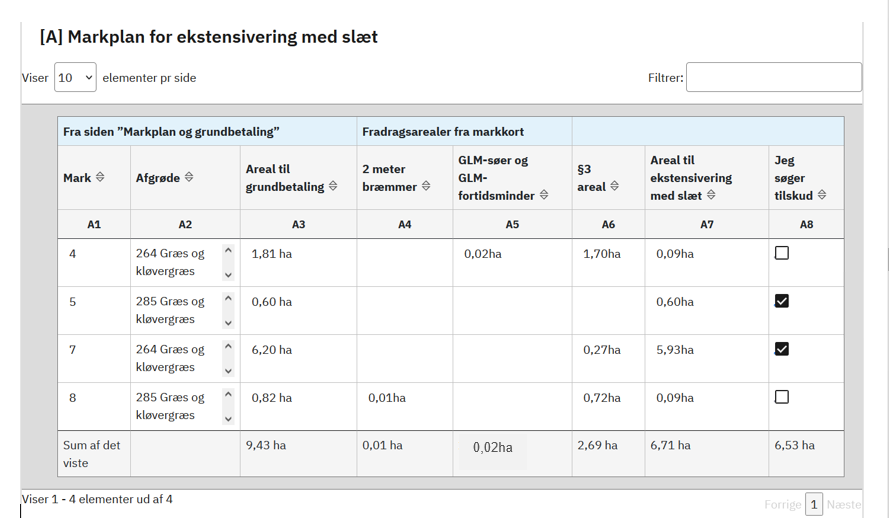Sort by Areal til grundbetaling icon
889x518 pixels.
(333, 187)
